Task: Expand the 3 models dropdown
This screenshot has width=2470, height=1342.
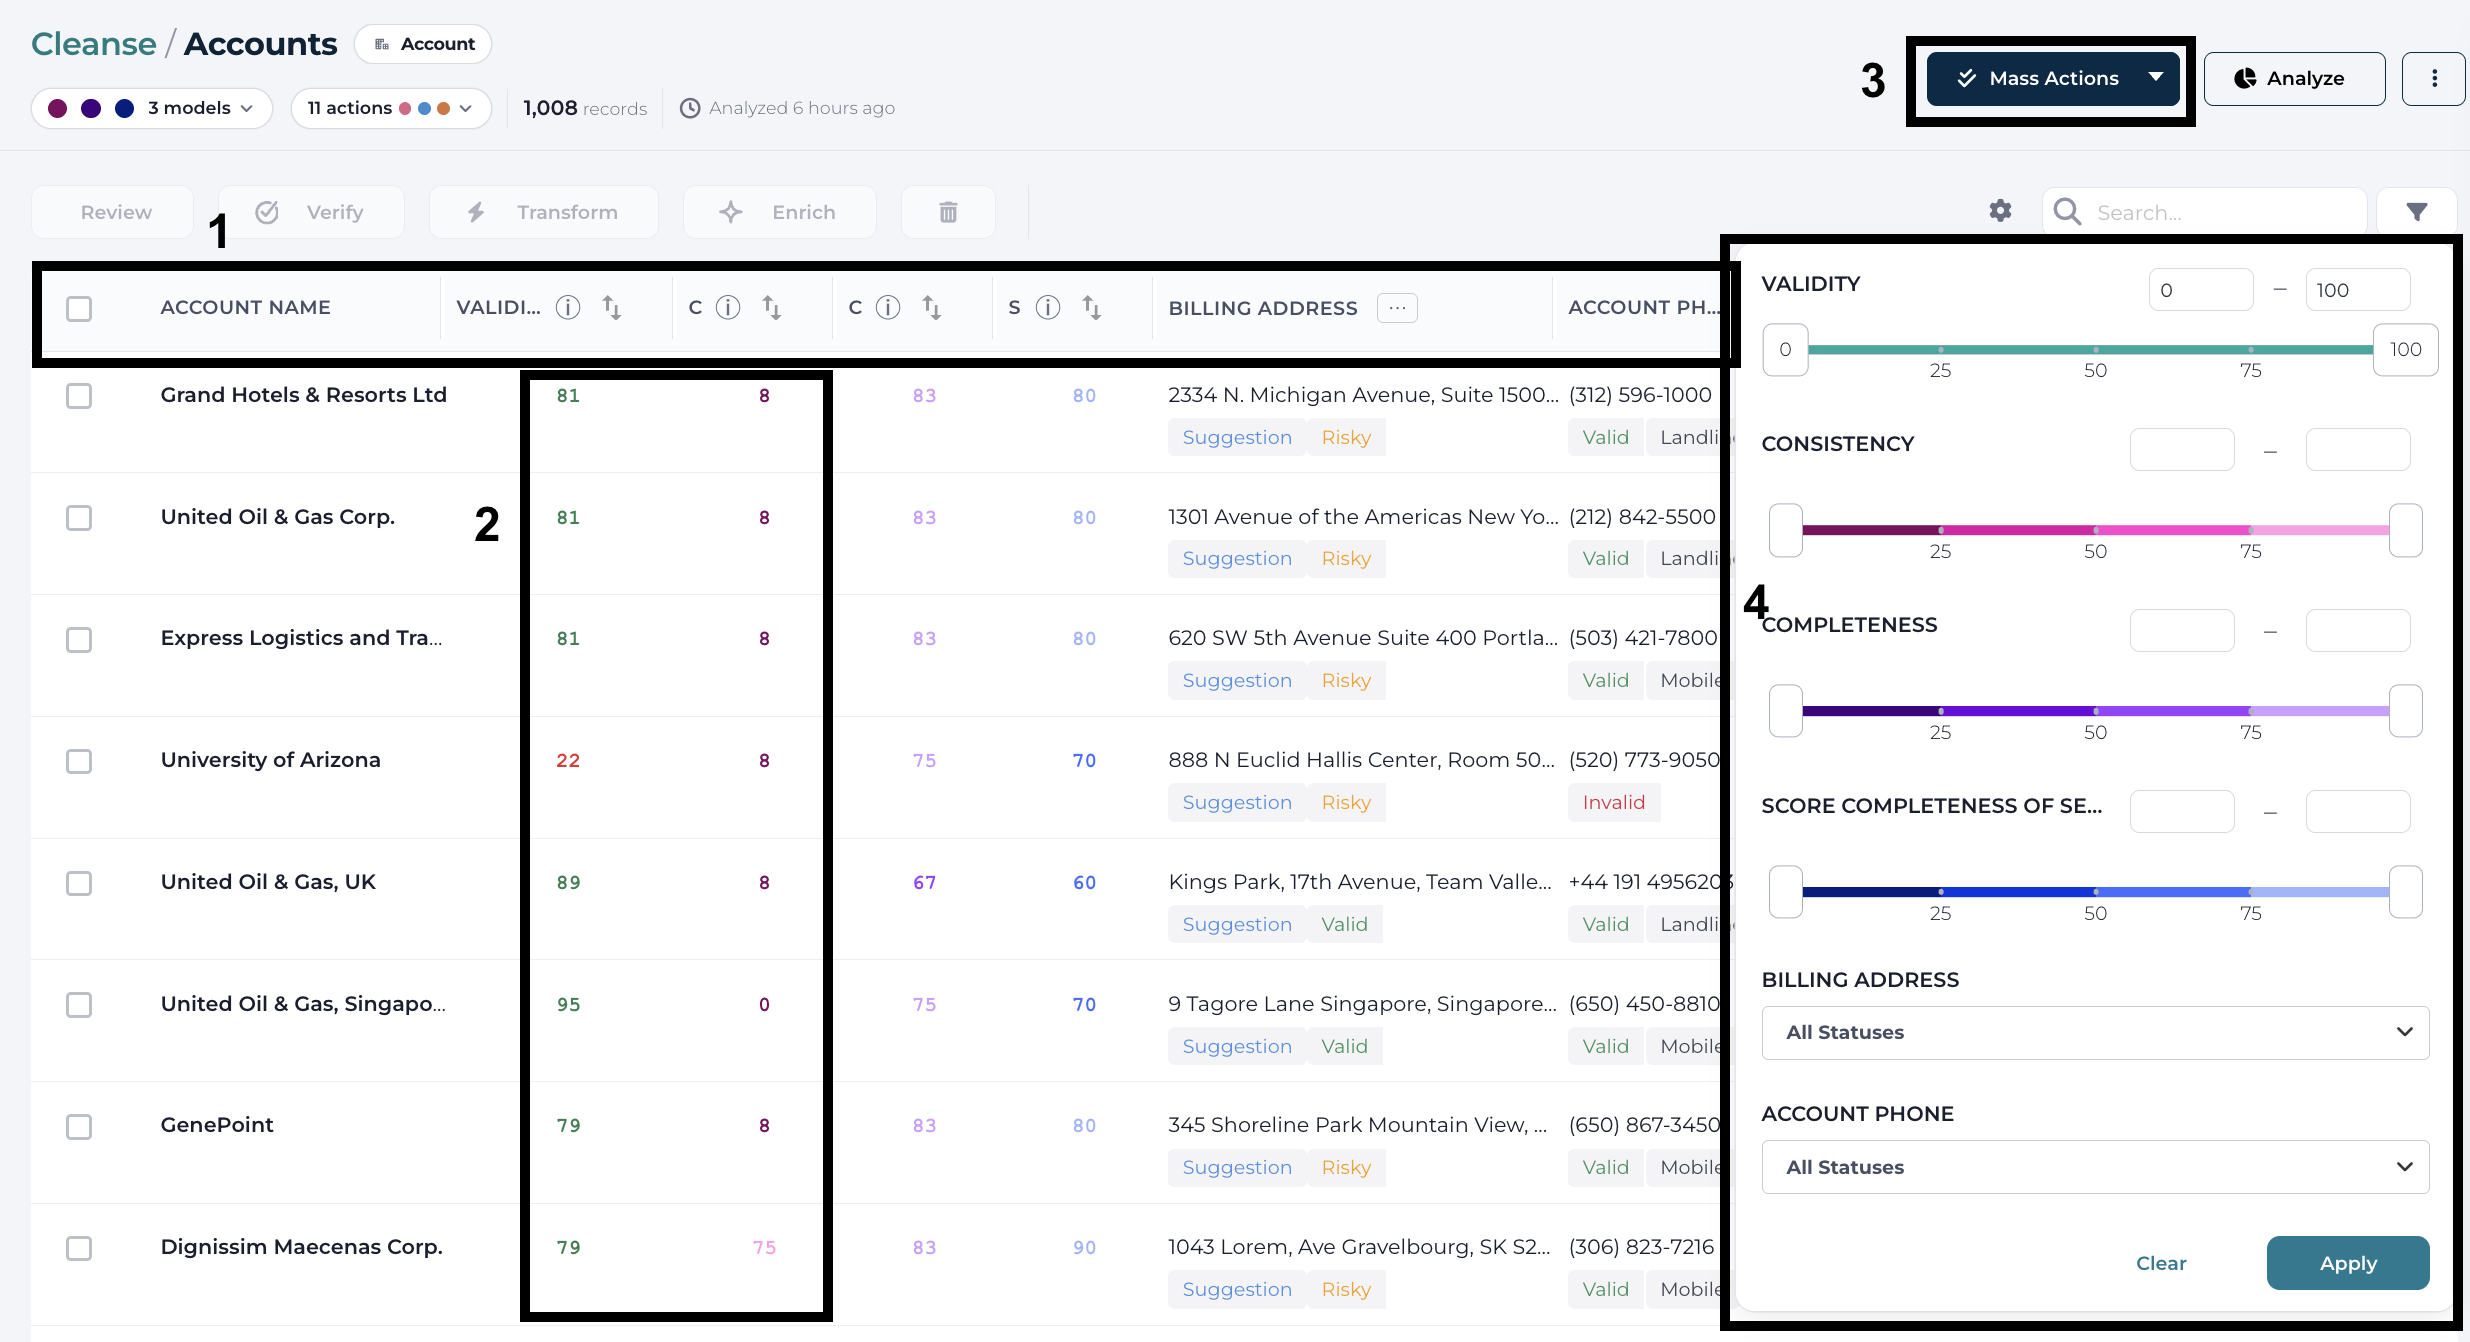Action: [152, 108]
